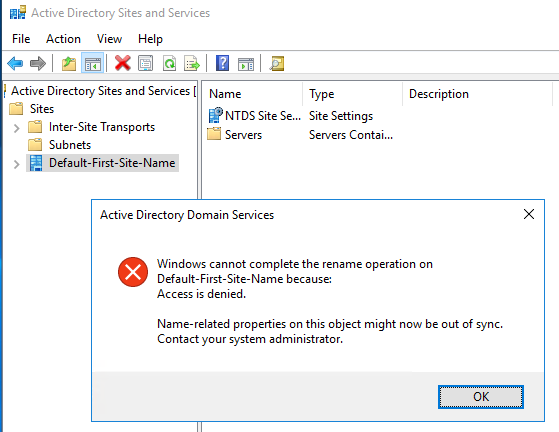The width and height of the screenshot is (559, 432).
Task: Click the Export List icon
Action: 192,63
